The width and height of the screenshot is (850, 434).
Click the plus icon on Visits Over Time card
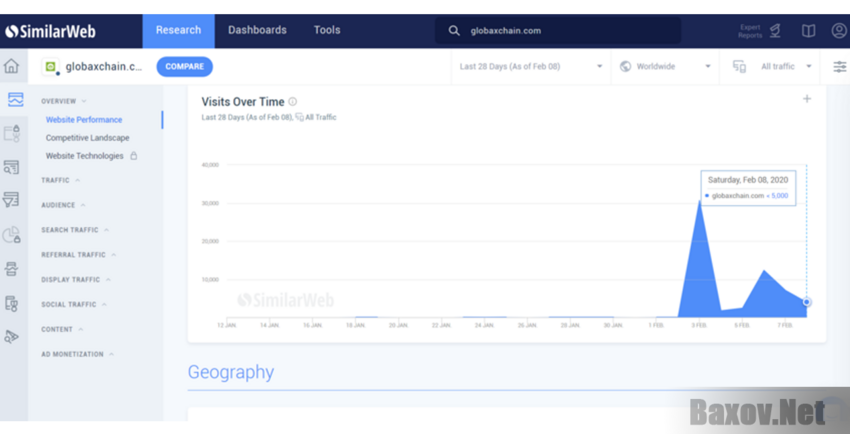point(807,99)
